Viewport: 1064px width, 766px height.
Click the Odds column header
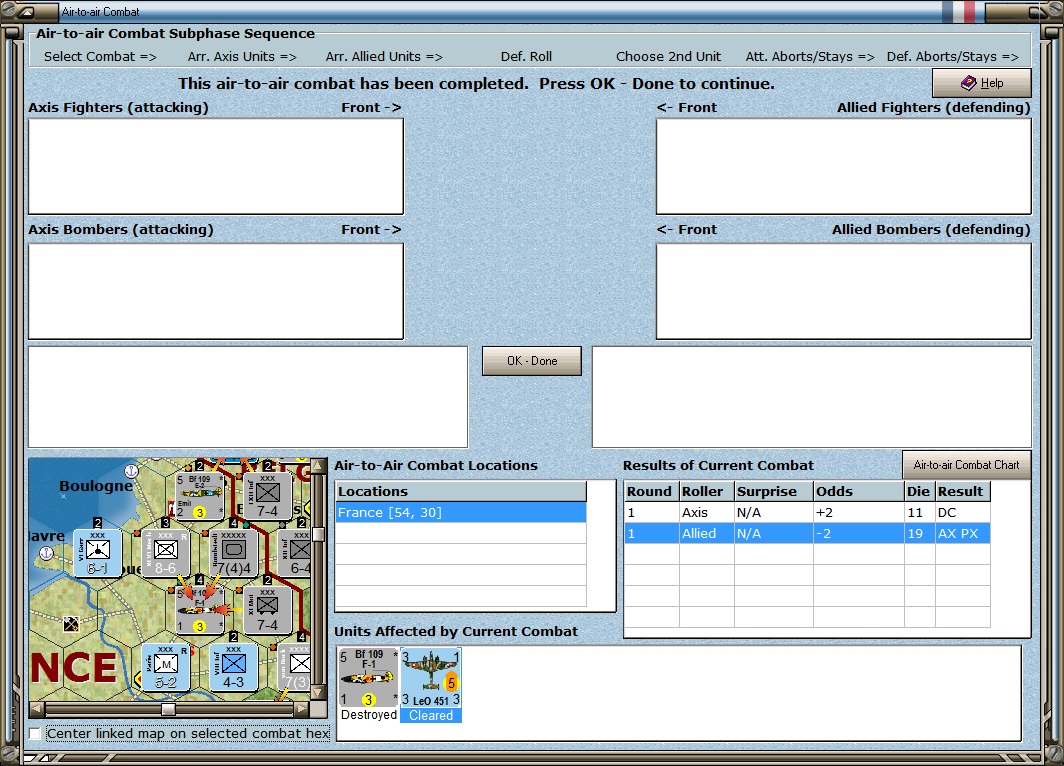click(x=858, y=491)
